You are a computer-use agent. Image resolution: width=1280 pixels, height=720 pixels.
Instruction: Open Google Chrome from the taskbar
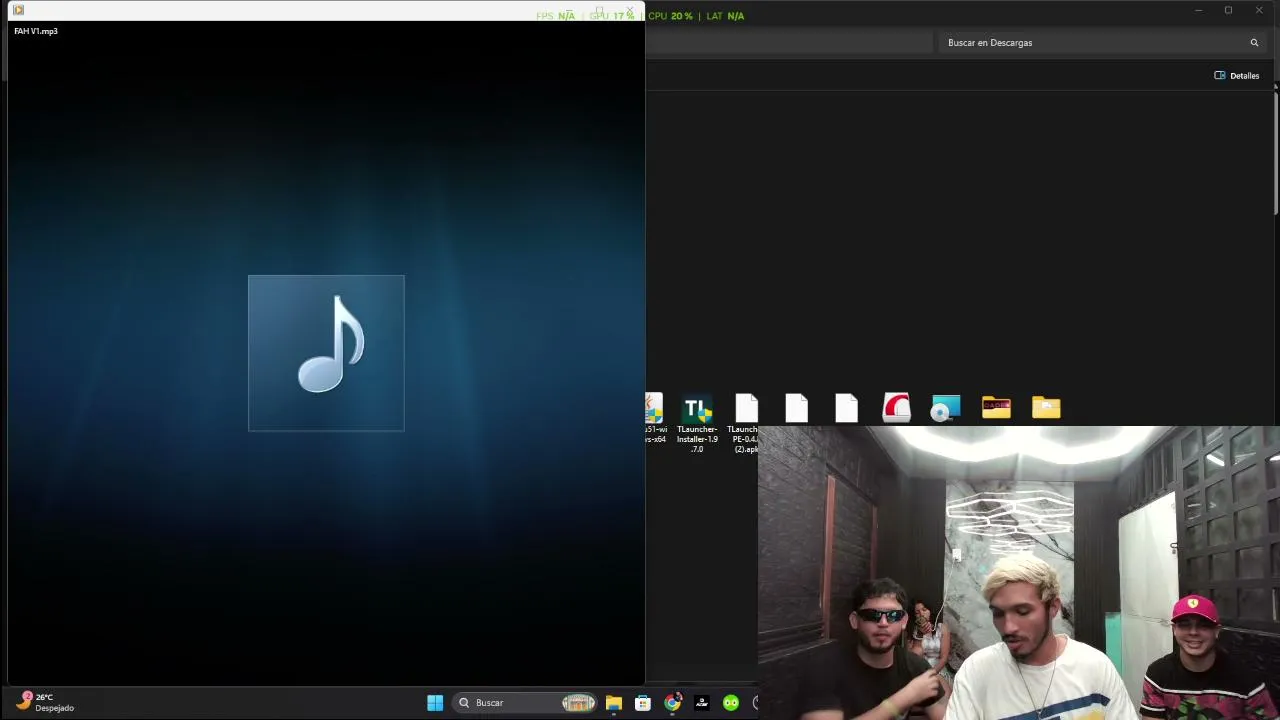673,703
